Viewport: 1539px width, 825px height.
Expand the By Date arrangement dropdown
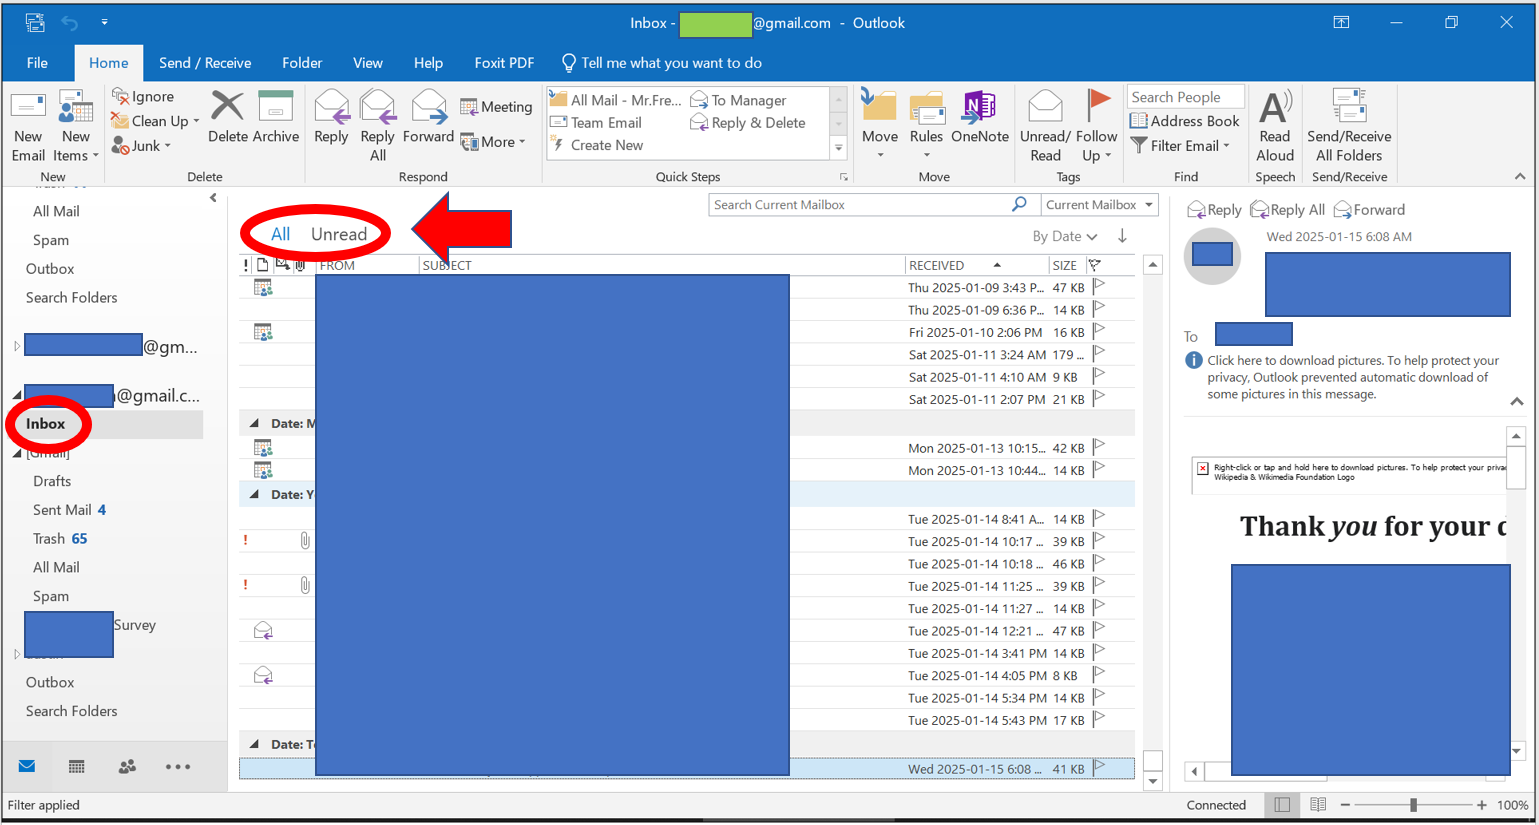click(1064, 237)
